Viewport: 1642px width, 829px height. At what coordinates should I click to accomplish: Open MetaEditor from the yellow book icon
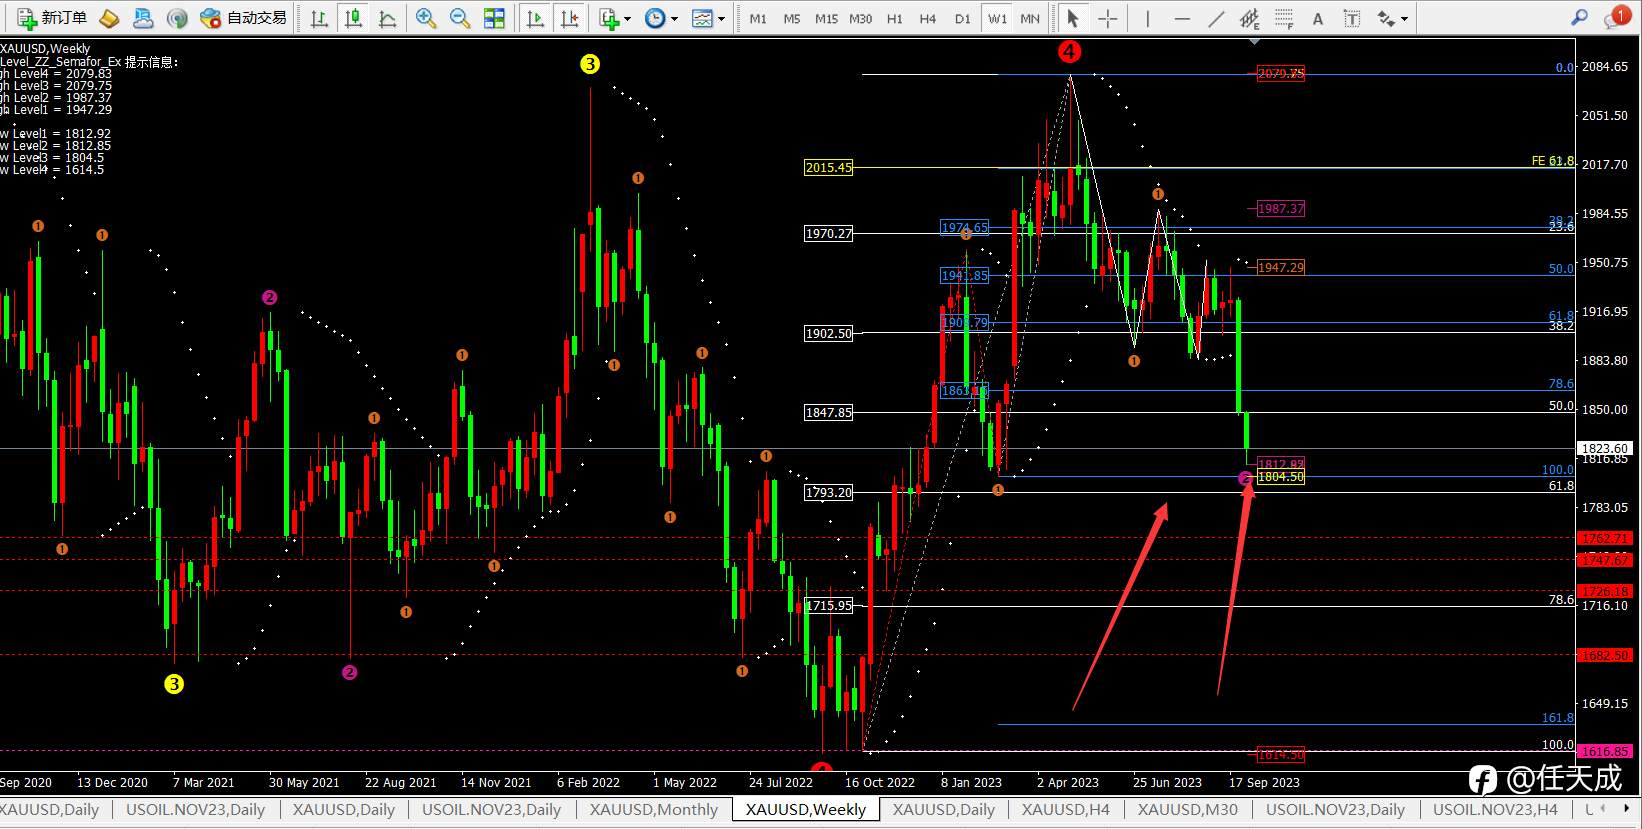tap(110, 18)
